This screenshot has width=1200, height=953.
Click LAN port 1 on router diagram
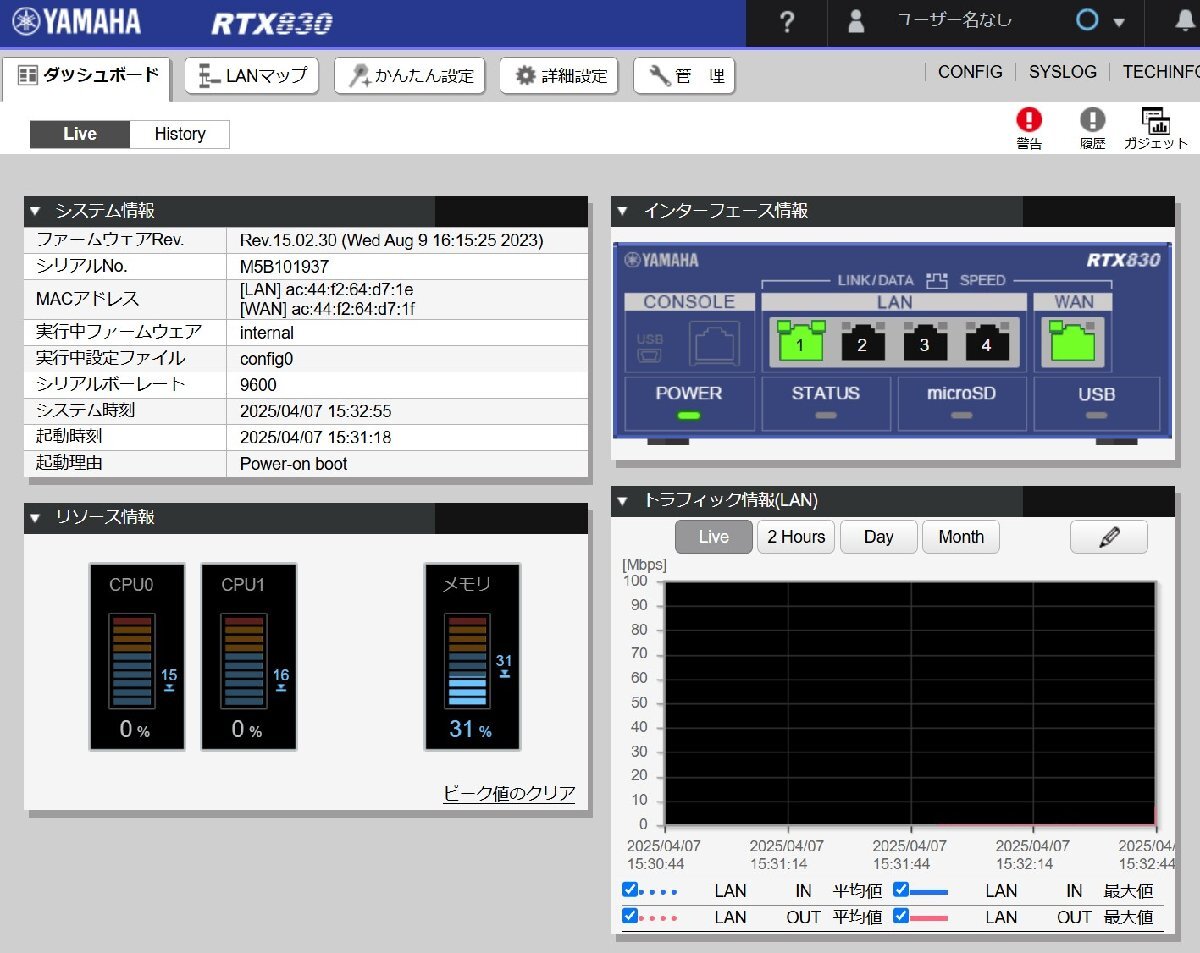(799, 341)
